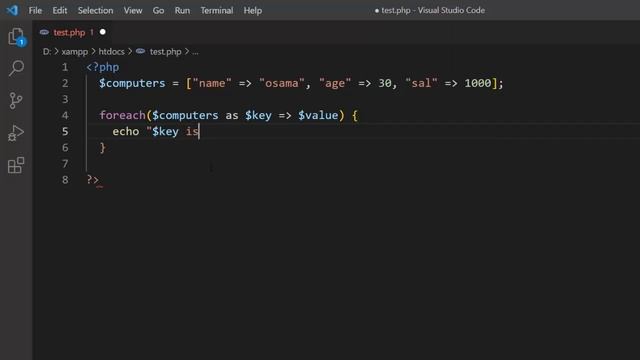
Task: Click the htdocs breadcrumb segment
Action: tap(111, 52)
